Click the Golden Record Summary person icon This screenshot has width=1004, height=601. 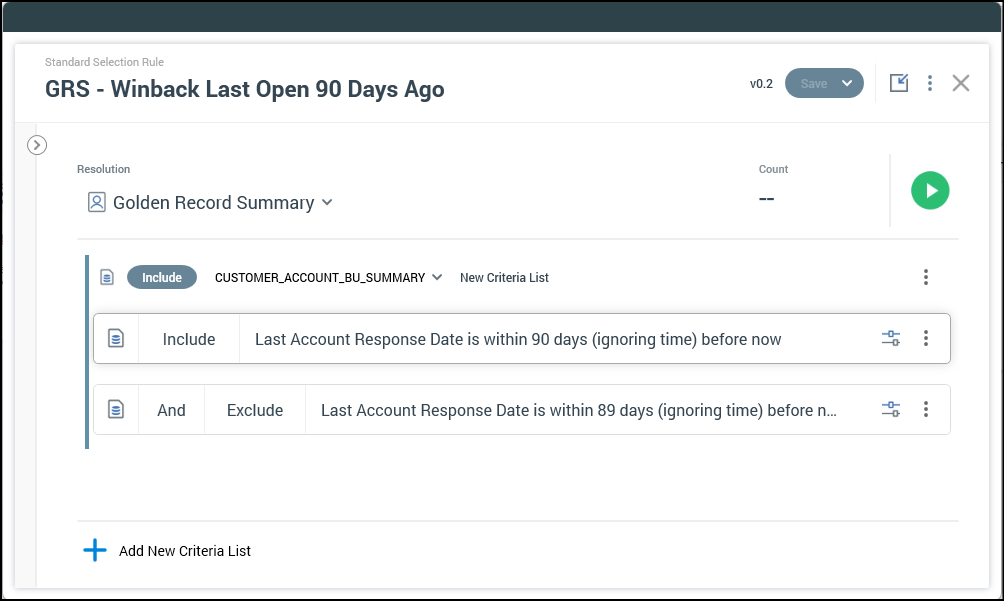click(96, 203)
